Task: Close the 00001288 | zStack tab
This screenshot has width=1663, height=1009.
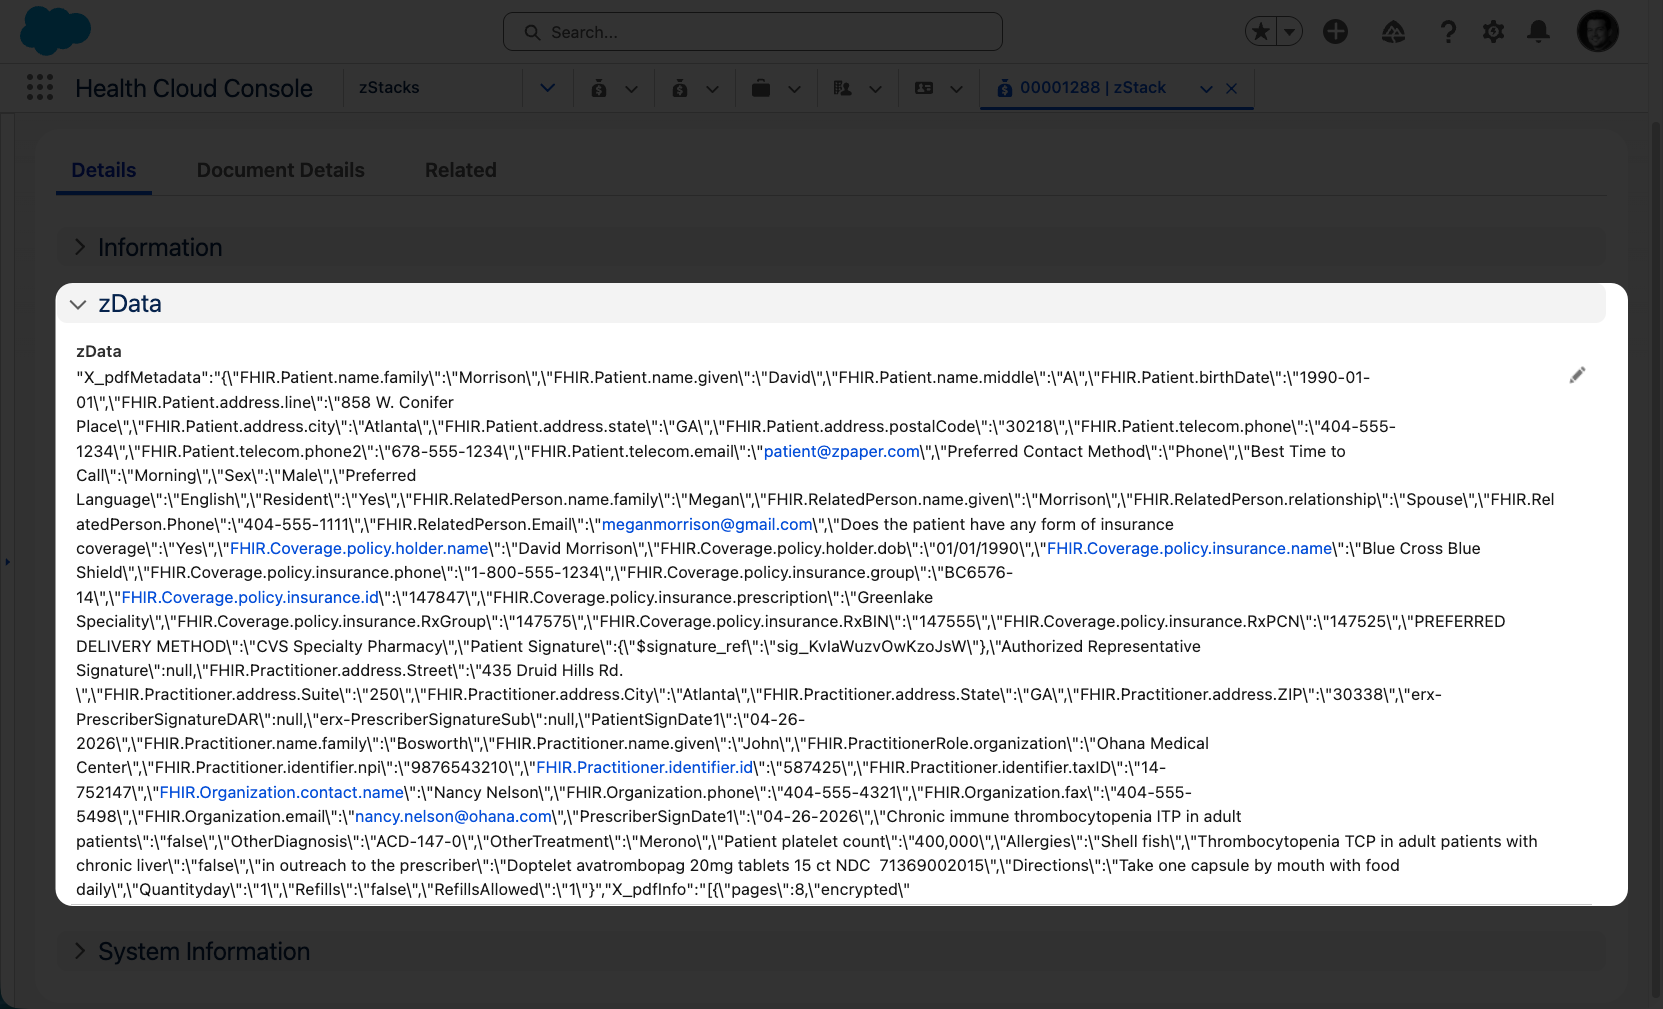Action: [1232, 89]
